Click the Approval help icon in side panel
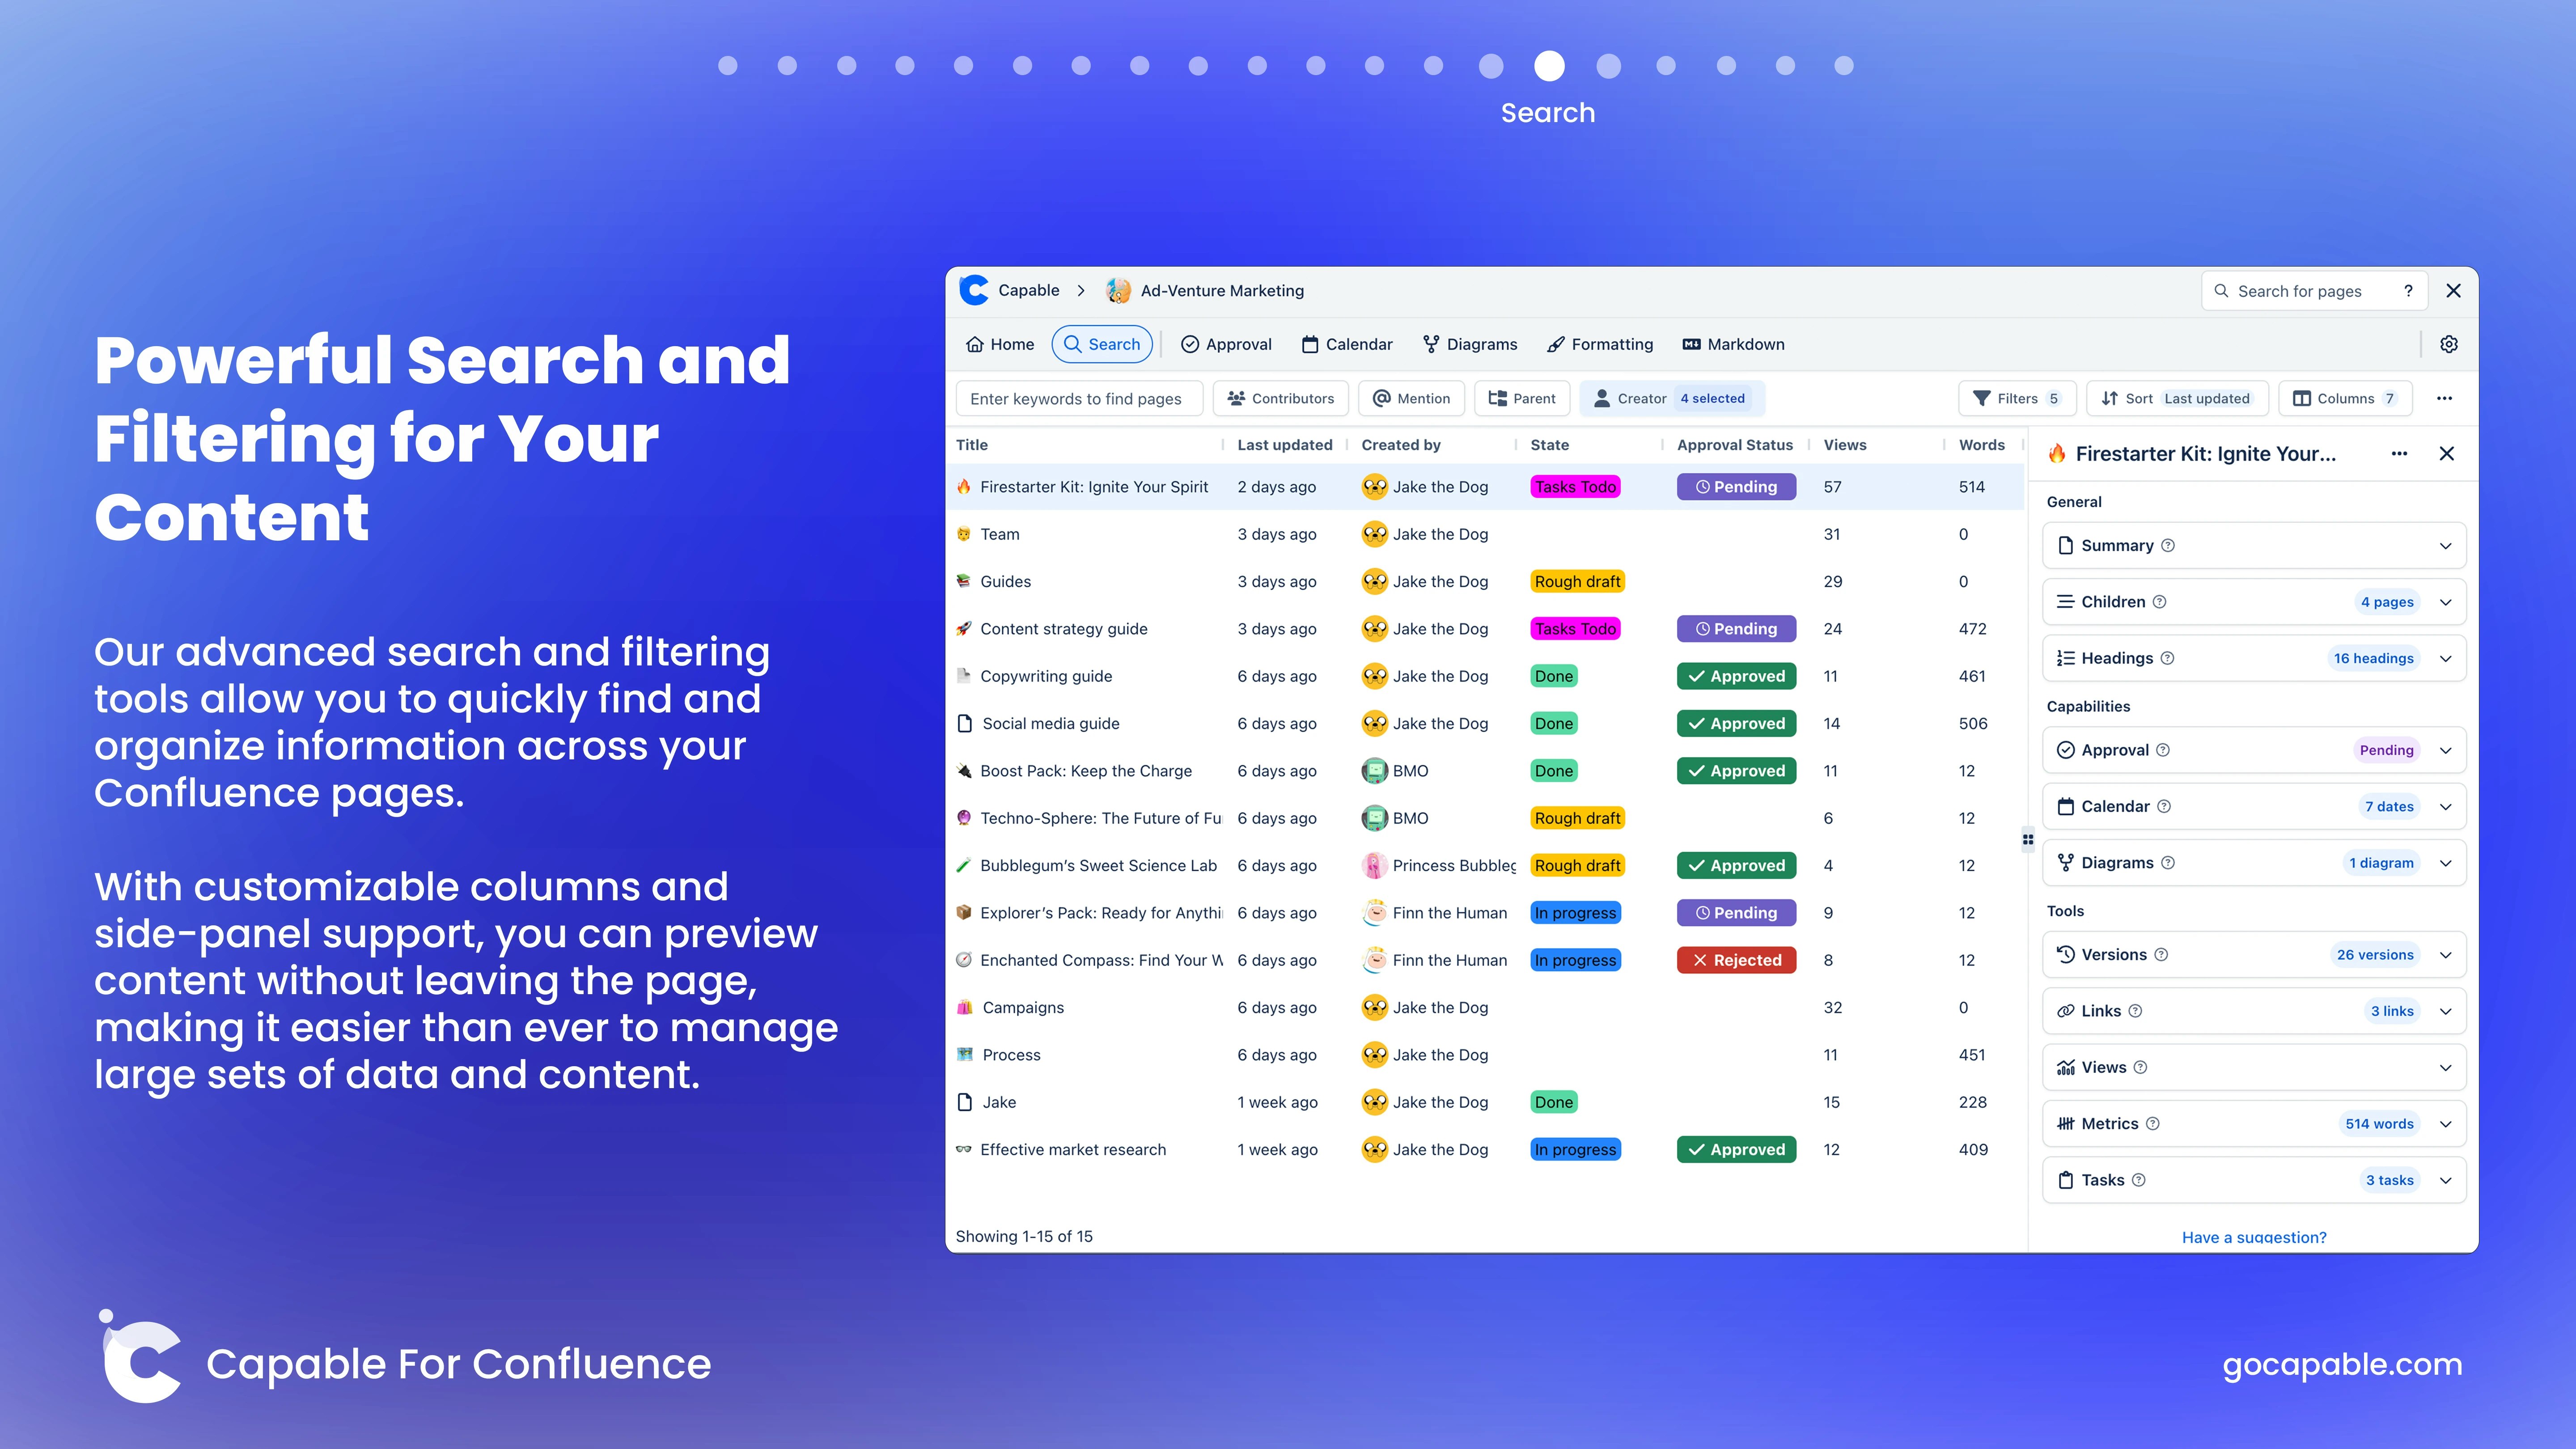Image resolution: width=2576 pixels, height=1449 pixels. [2163, 750]
